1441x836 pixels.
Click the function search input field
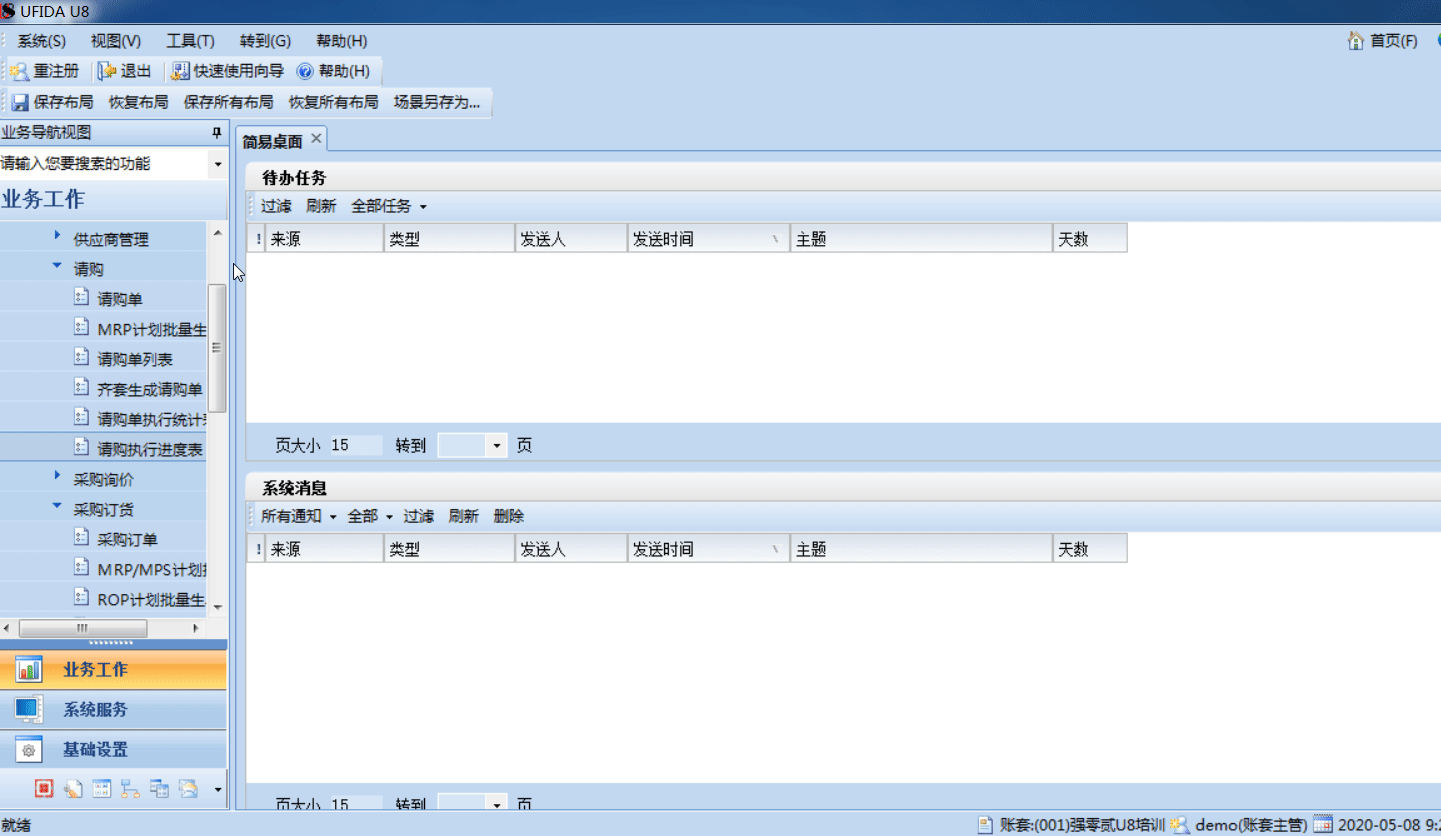pos(104,163)
